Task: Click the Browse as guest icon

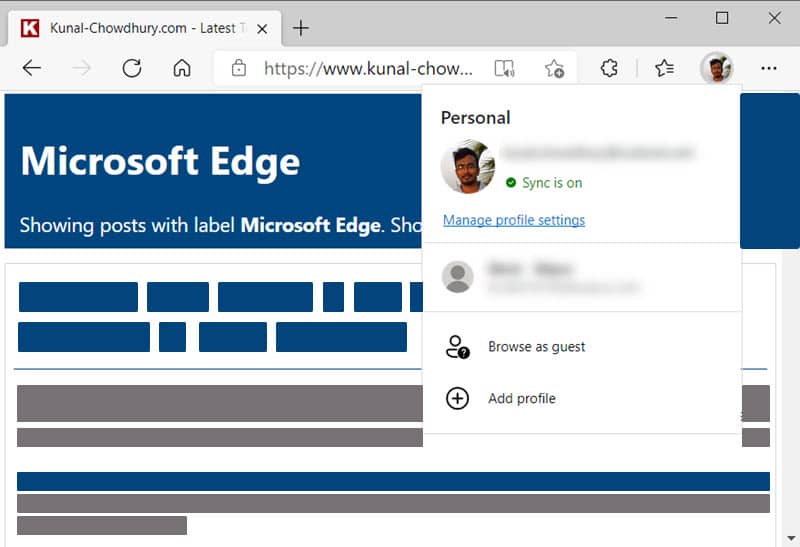Action: (457, 346)
